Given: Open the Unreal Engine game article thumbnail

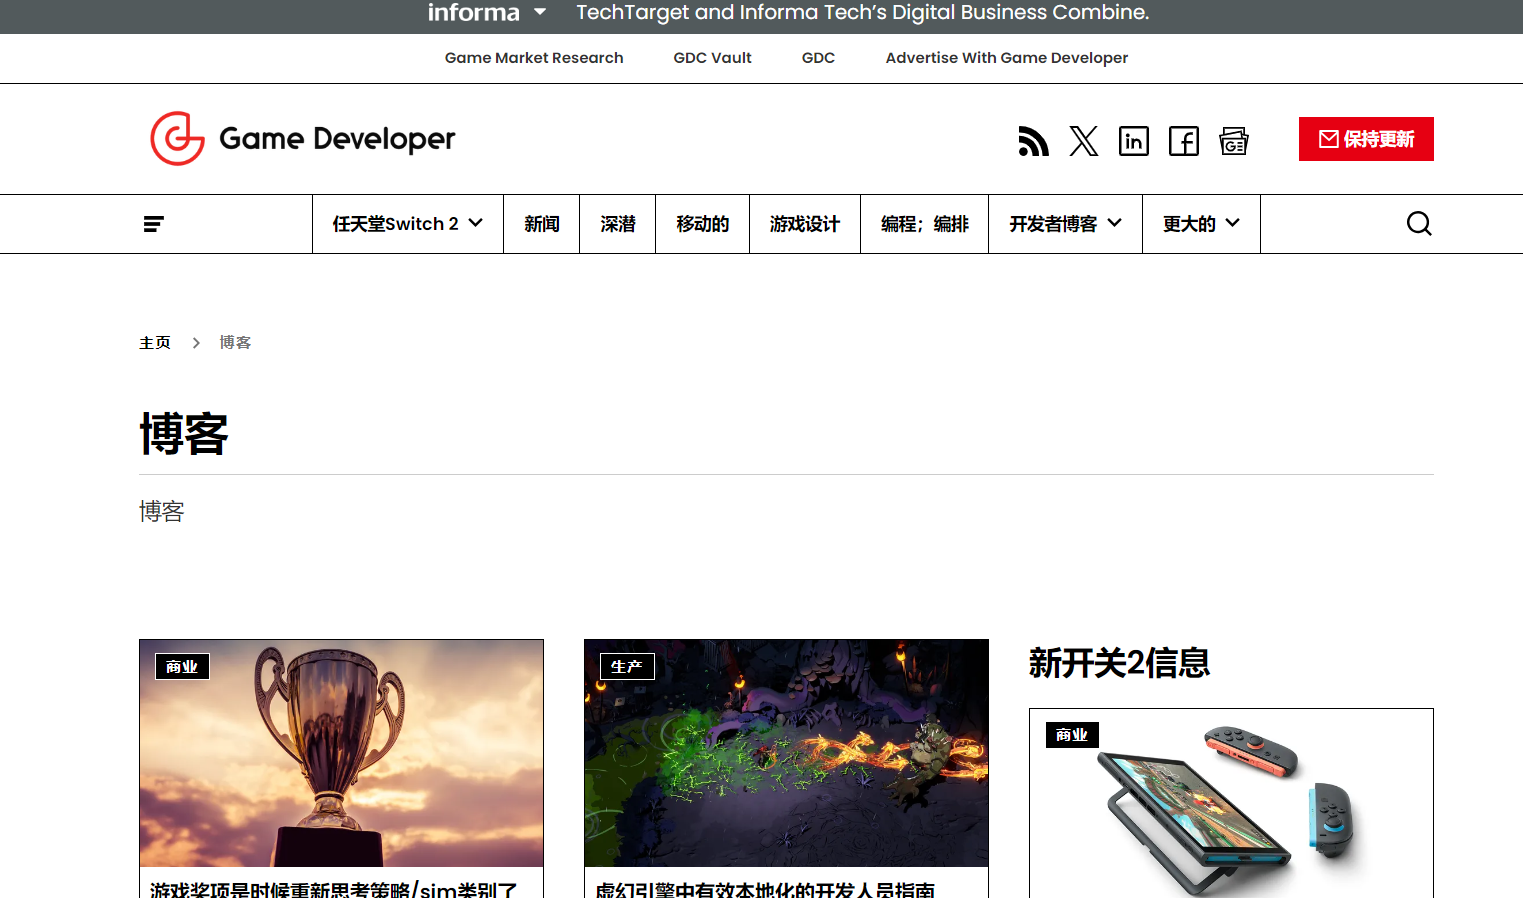Looking at the screenshot, I should [786, 753].
